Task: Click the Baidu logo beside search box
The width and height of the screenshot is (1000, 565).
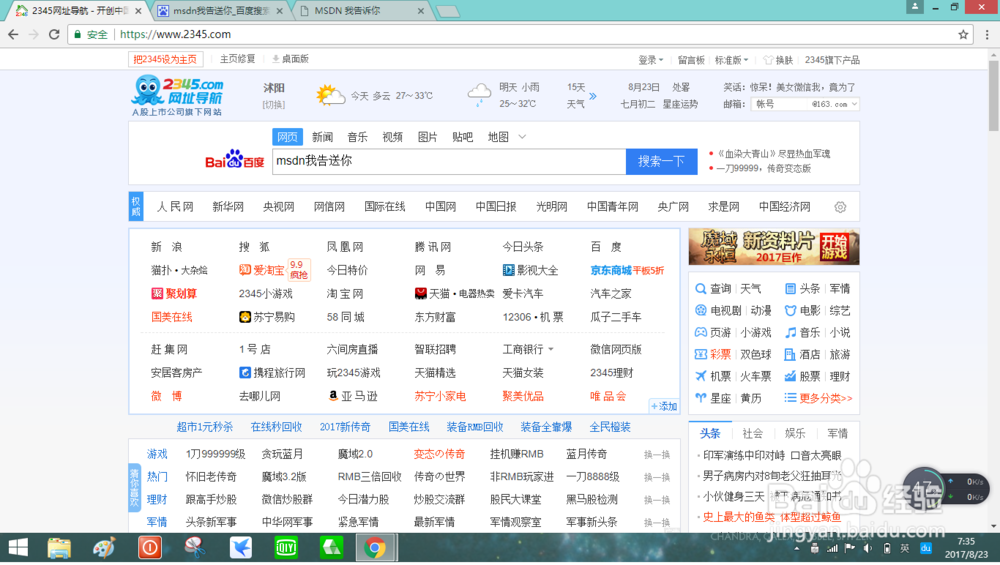Action: click(x=234, y=160)
